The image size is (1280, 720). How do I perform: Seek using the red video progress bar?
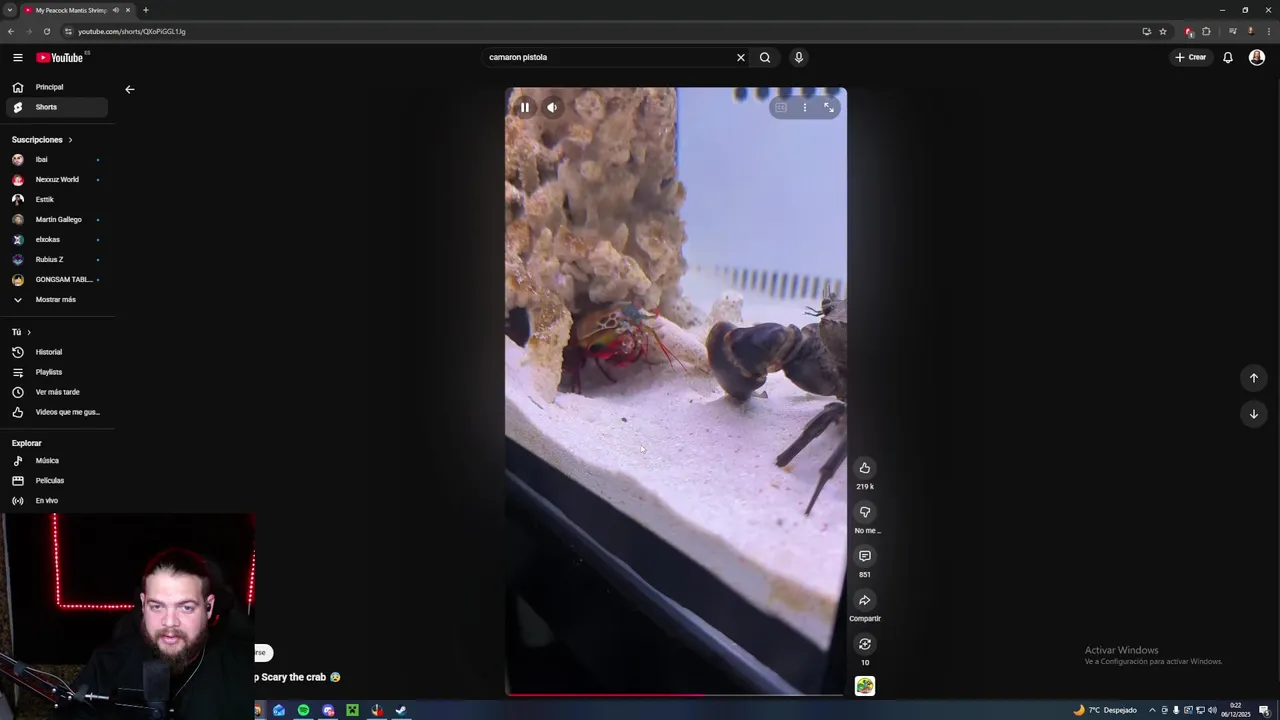pyautogui.click(x=676, y=693)
